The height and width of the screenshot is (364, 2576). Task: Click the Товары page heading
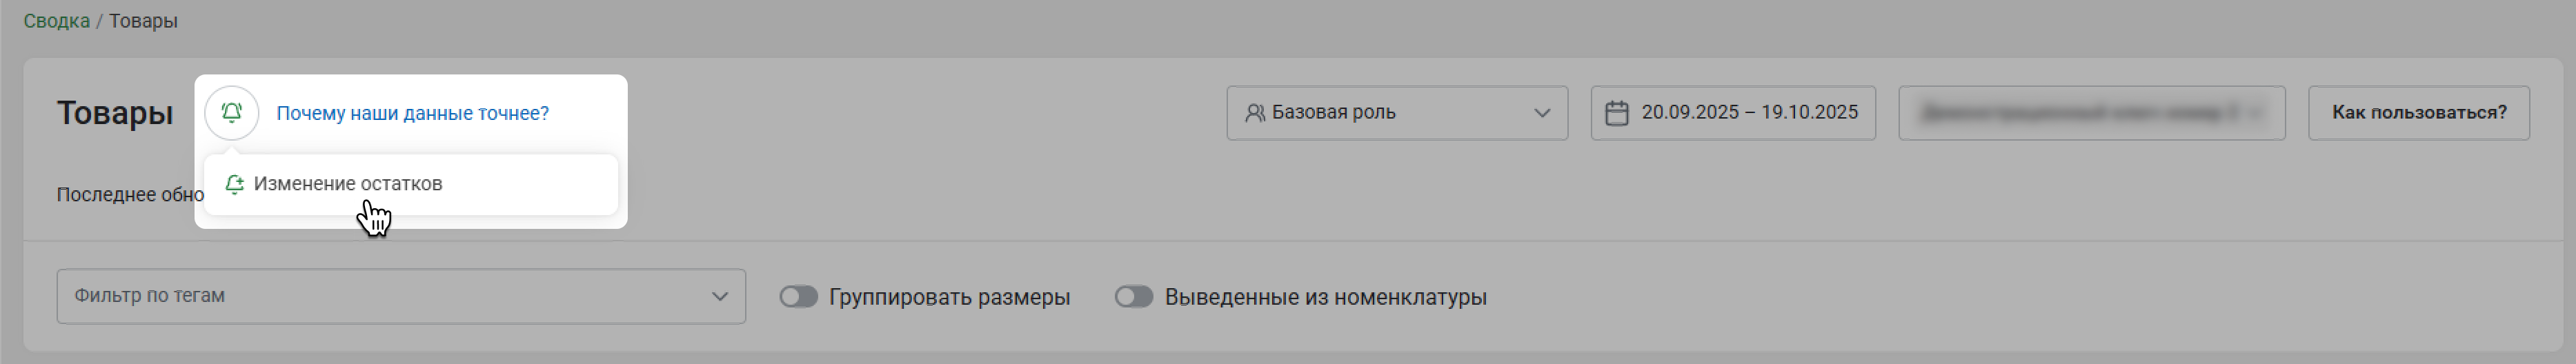(115, 113)
